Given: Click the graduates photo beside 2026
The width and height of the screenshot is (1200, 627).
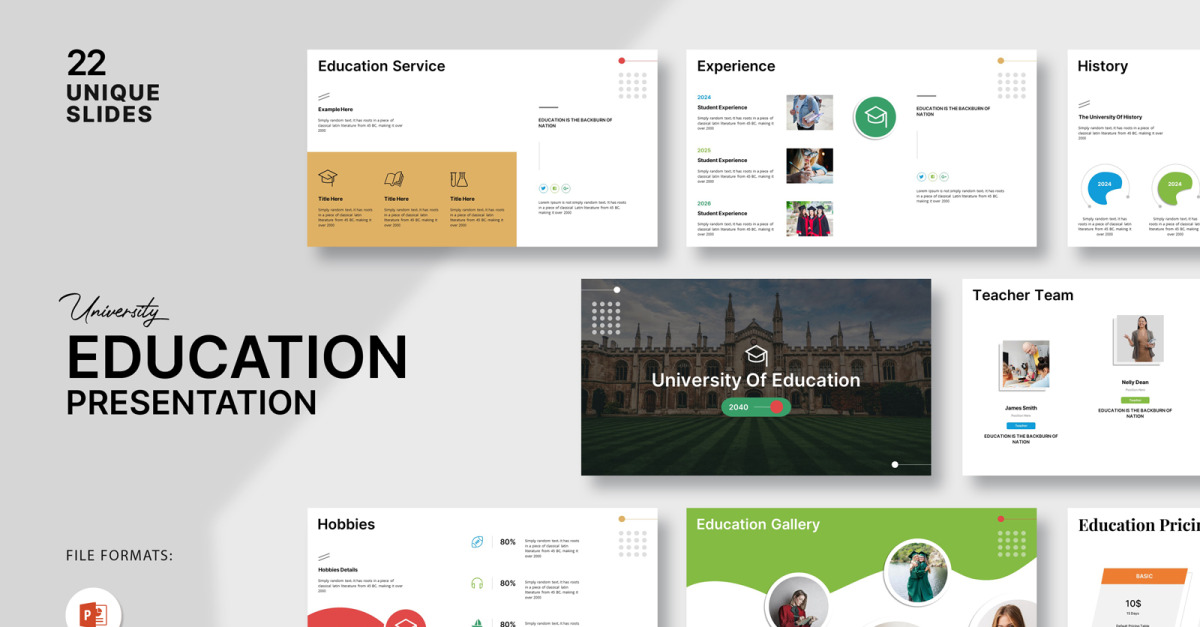Looking at the screenshot, I should coord(809,218).
